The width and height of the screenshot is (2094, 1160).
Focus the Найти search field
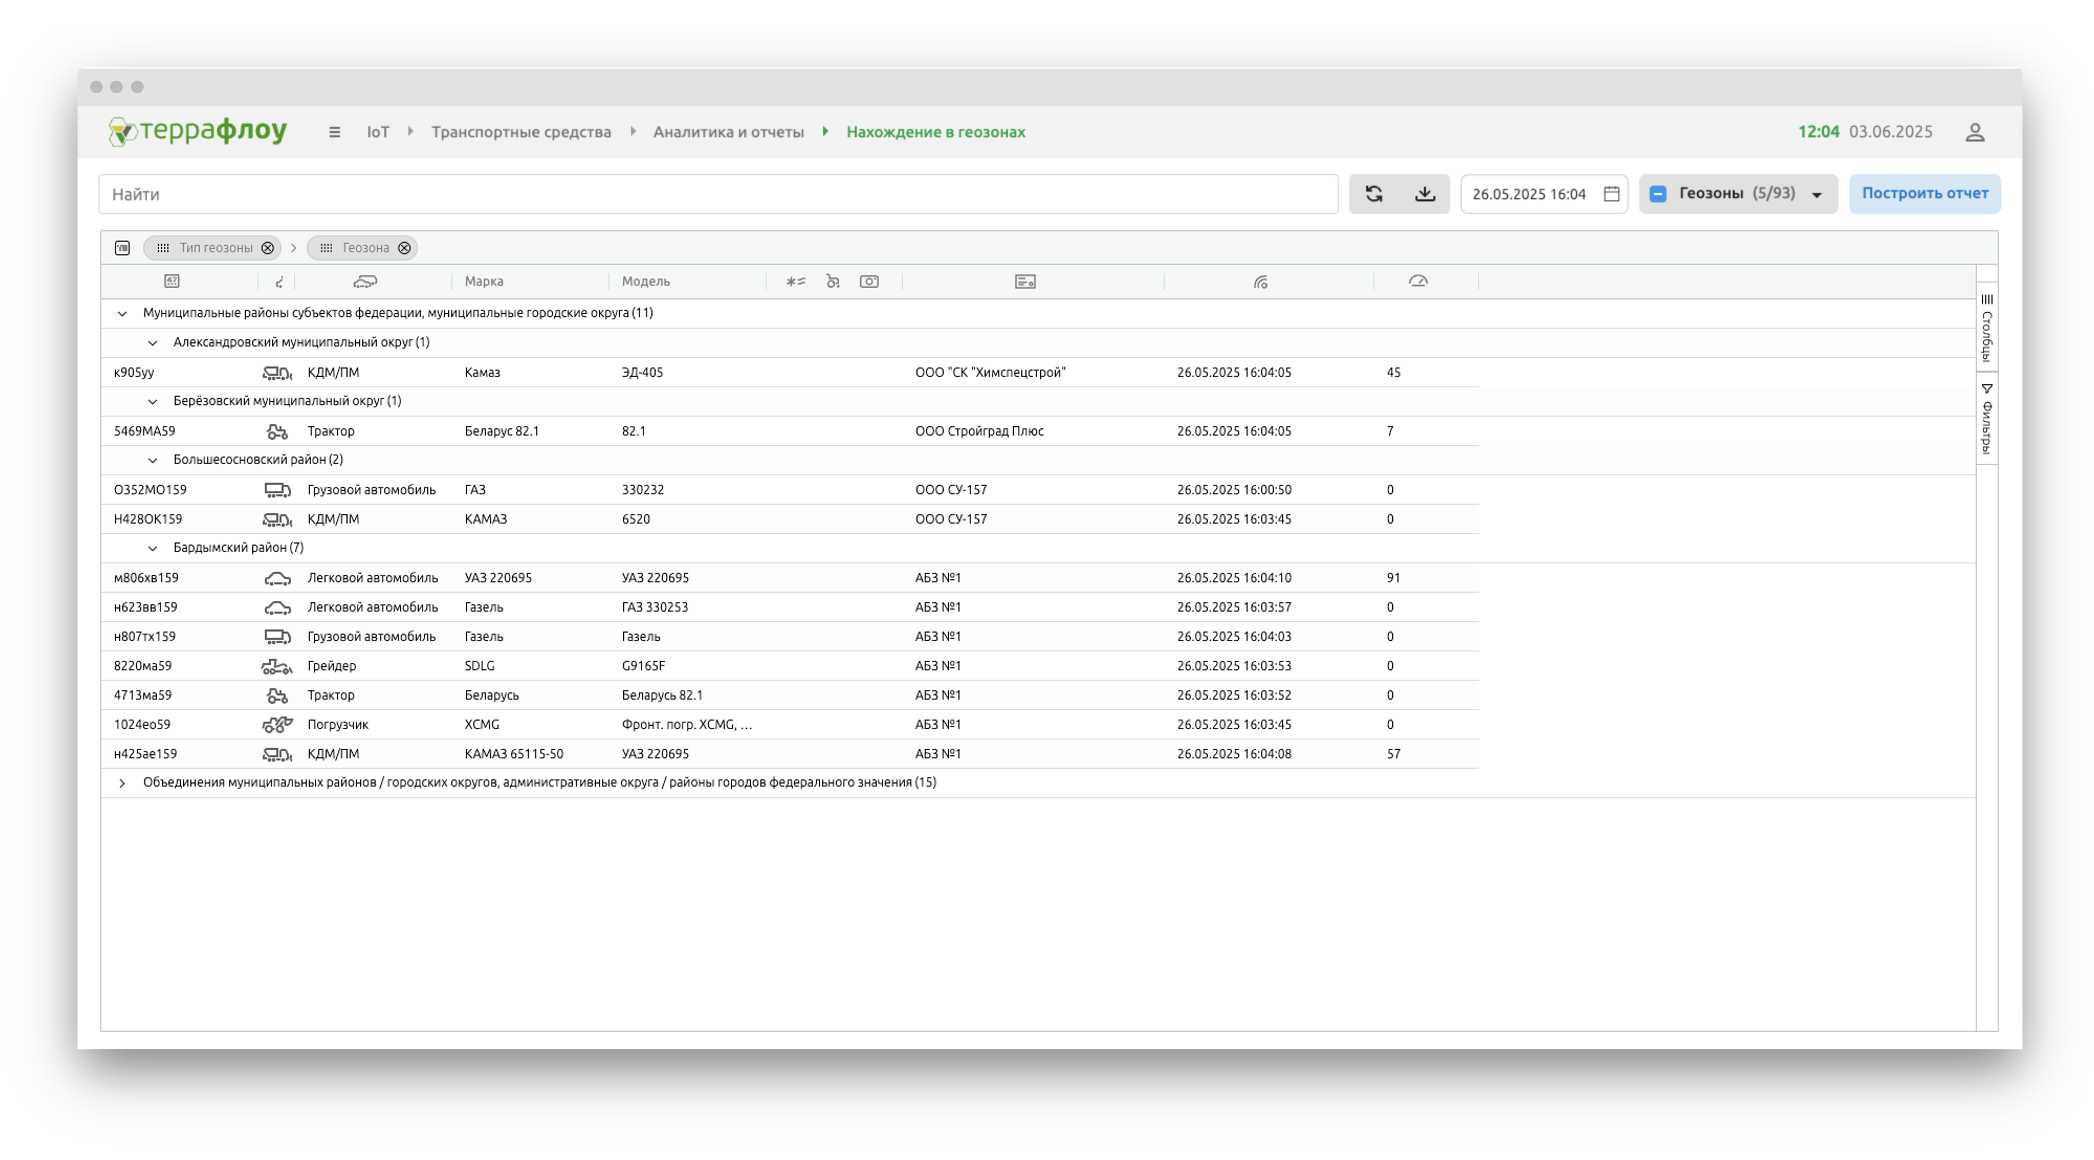pos(718,194)
